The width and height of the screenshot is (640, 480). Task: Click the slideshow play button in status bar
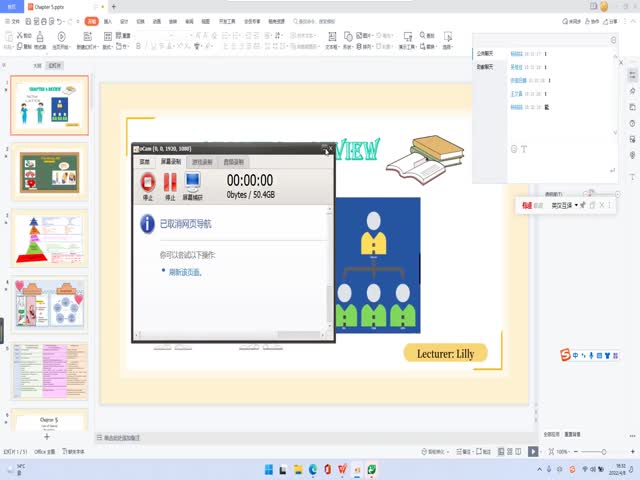(533, 452)
